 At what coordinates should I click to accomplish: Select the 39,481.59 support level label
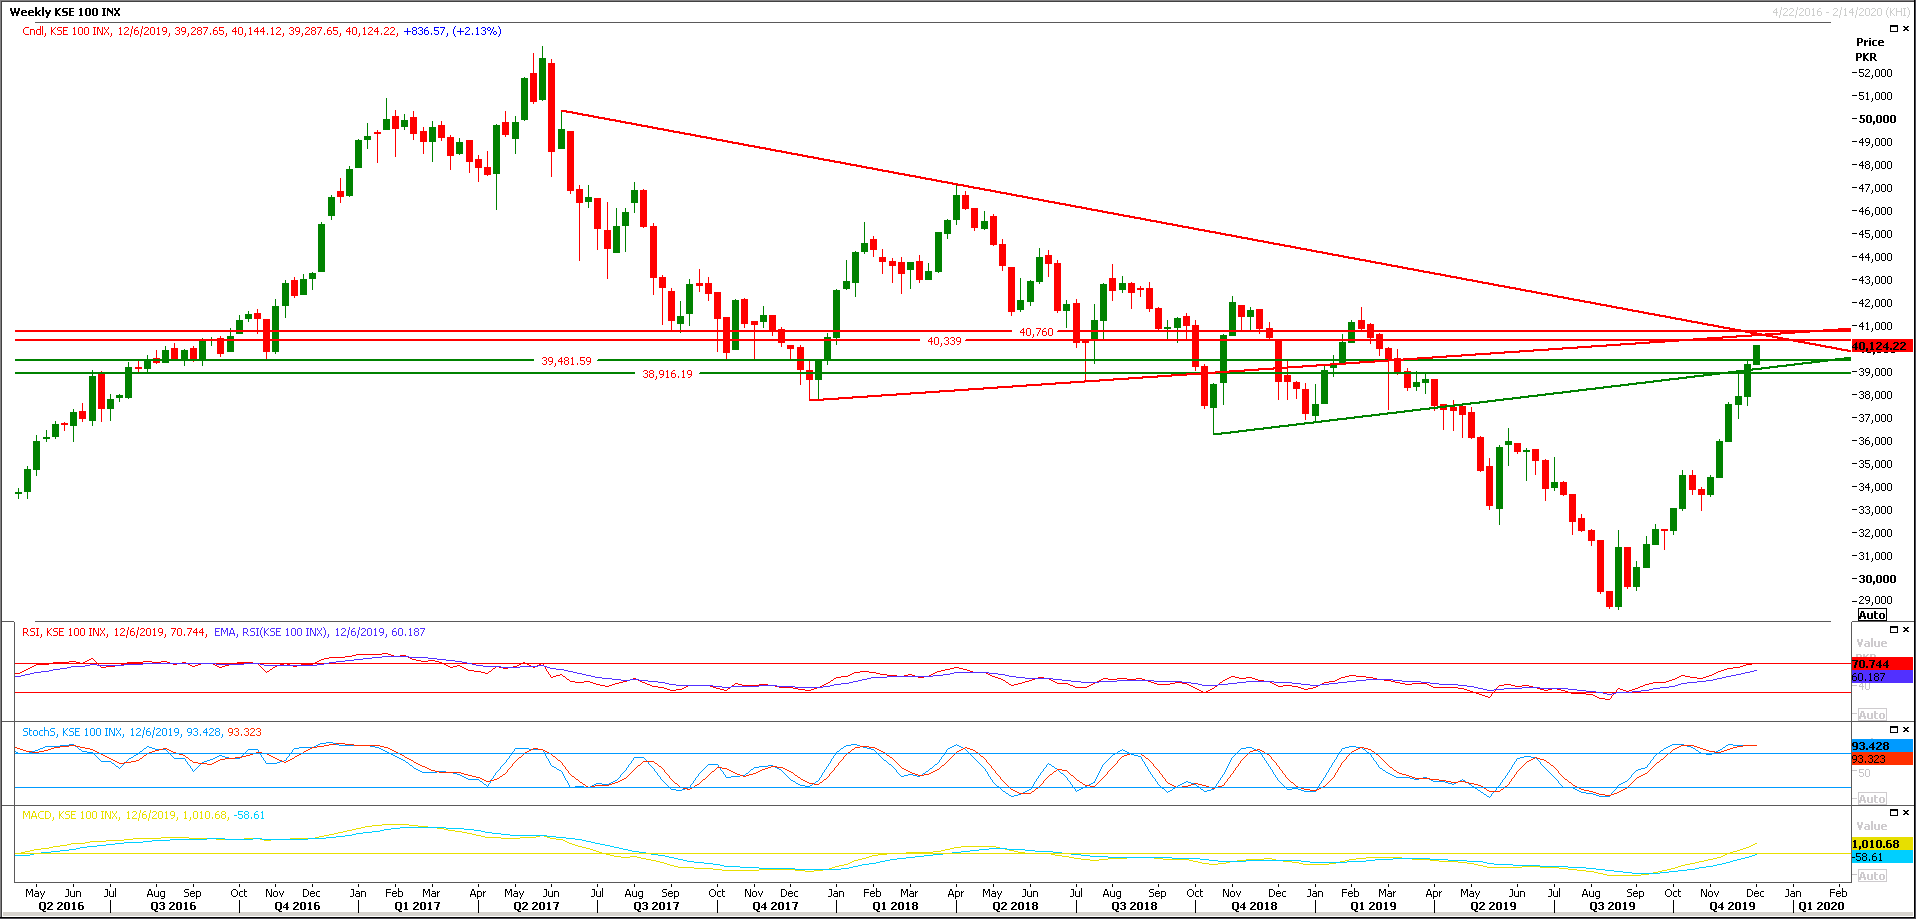pyautogui.click(x=566, y=361)
